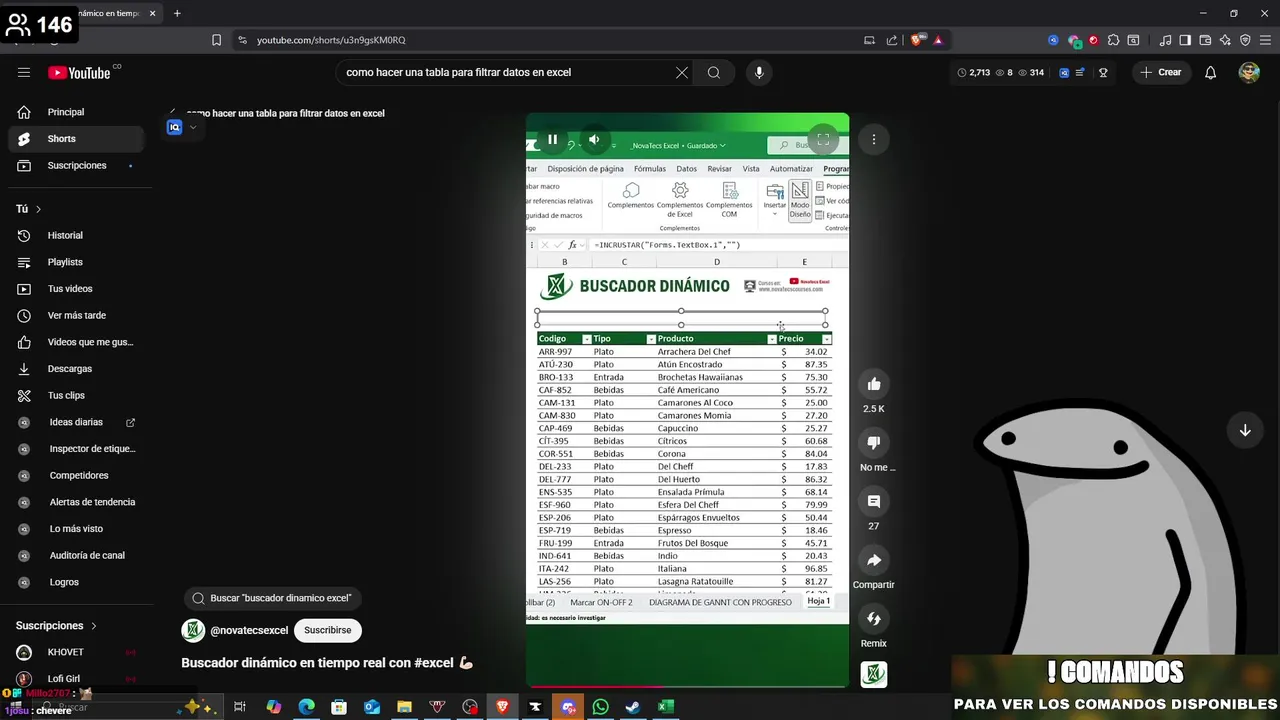
Task: Open Descargas in the sidebar
Action: [77, 369]
